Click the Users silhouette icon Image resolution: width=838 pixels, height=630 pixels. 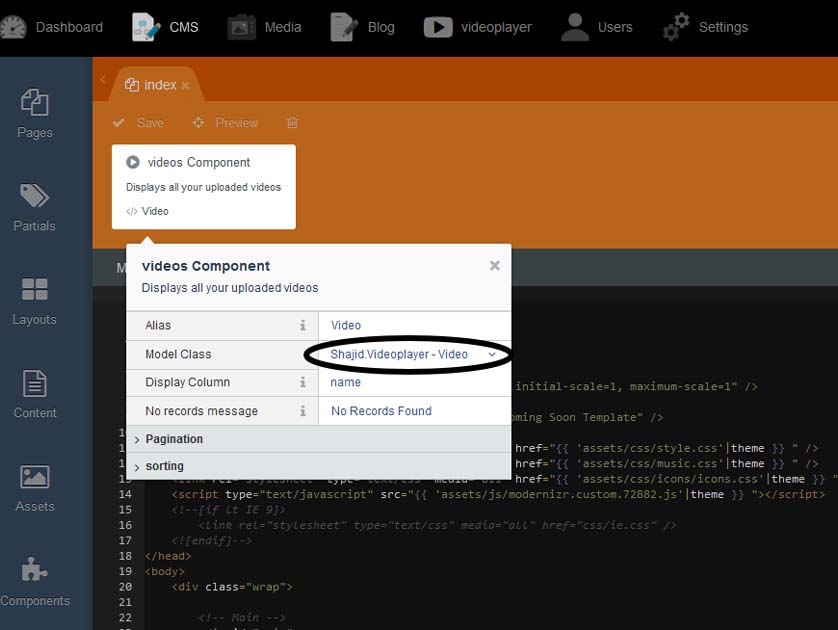pos(575,27)
